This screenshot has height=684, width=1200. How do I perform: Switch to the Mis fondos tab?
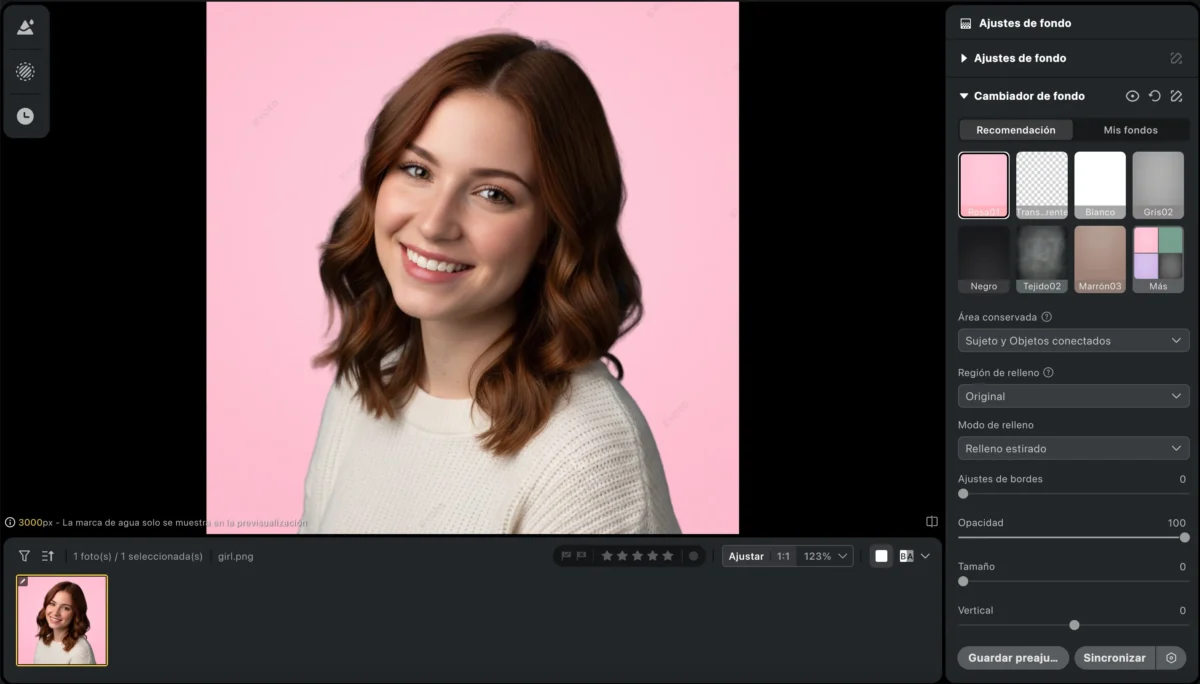[x=1130, y=130]
